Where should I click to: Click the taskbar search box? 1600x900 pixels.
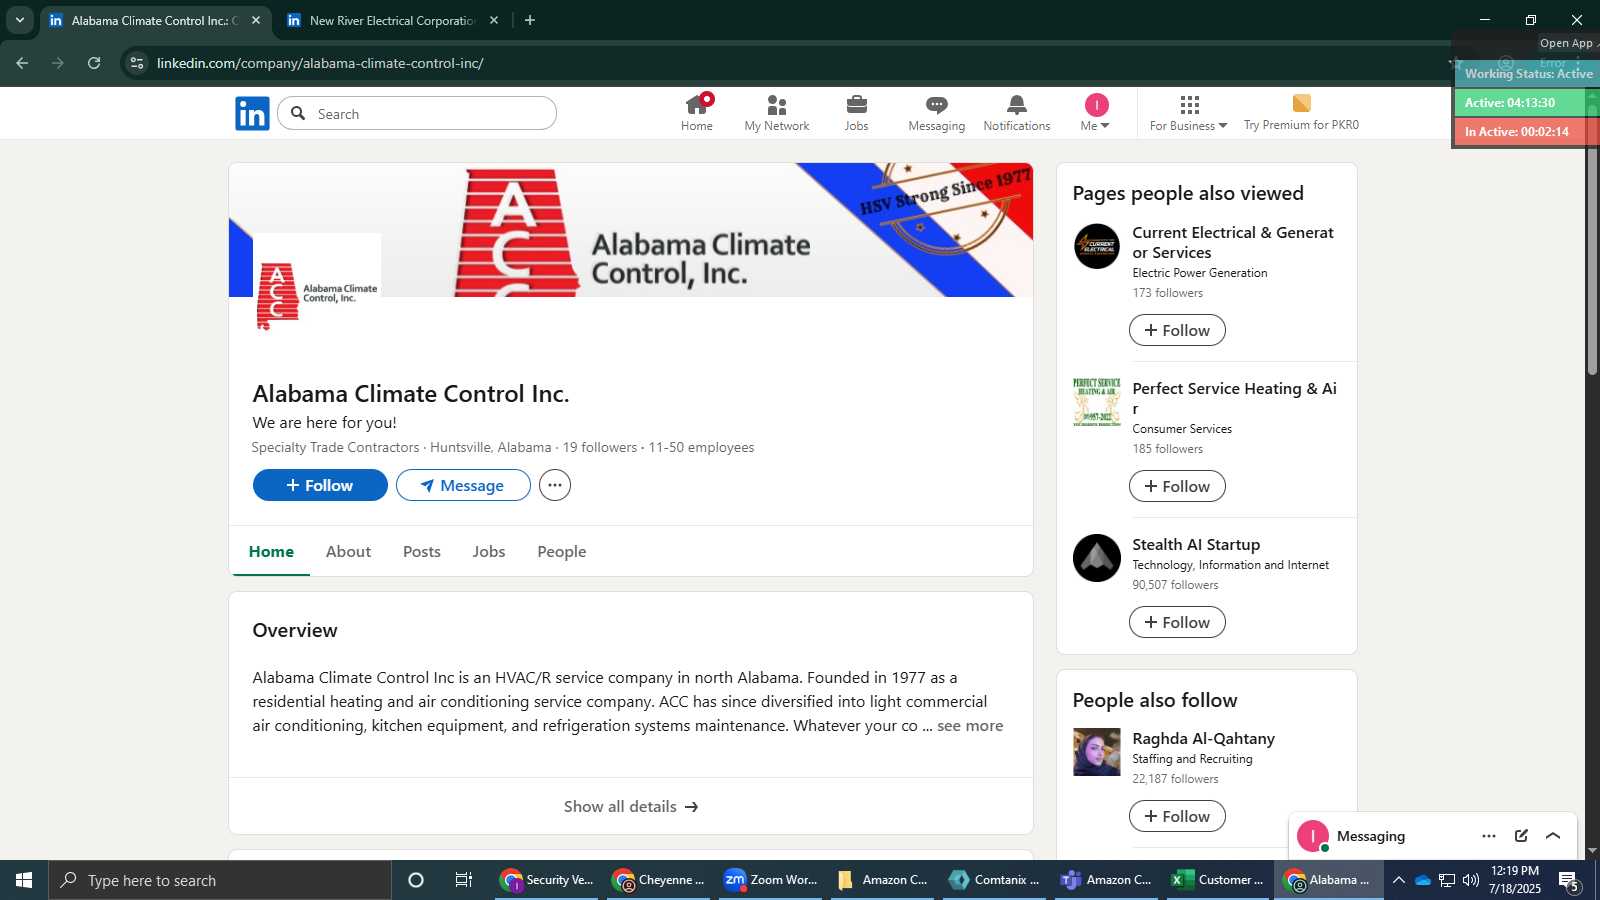click(x=220, y=880)
